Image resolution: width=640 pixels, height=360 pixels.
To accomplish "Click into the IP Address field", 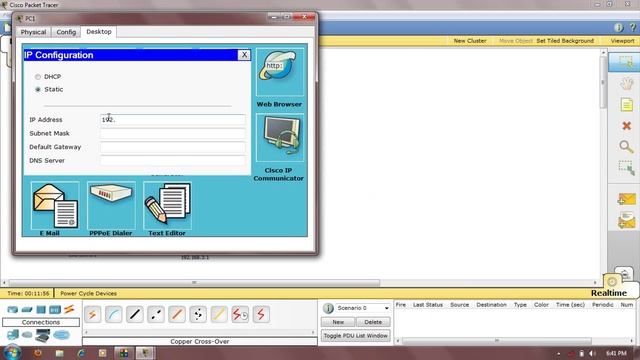I will coord(173,120).
